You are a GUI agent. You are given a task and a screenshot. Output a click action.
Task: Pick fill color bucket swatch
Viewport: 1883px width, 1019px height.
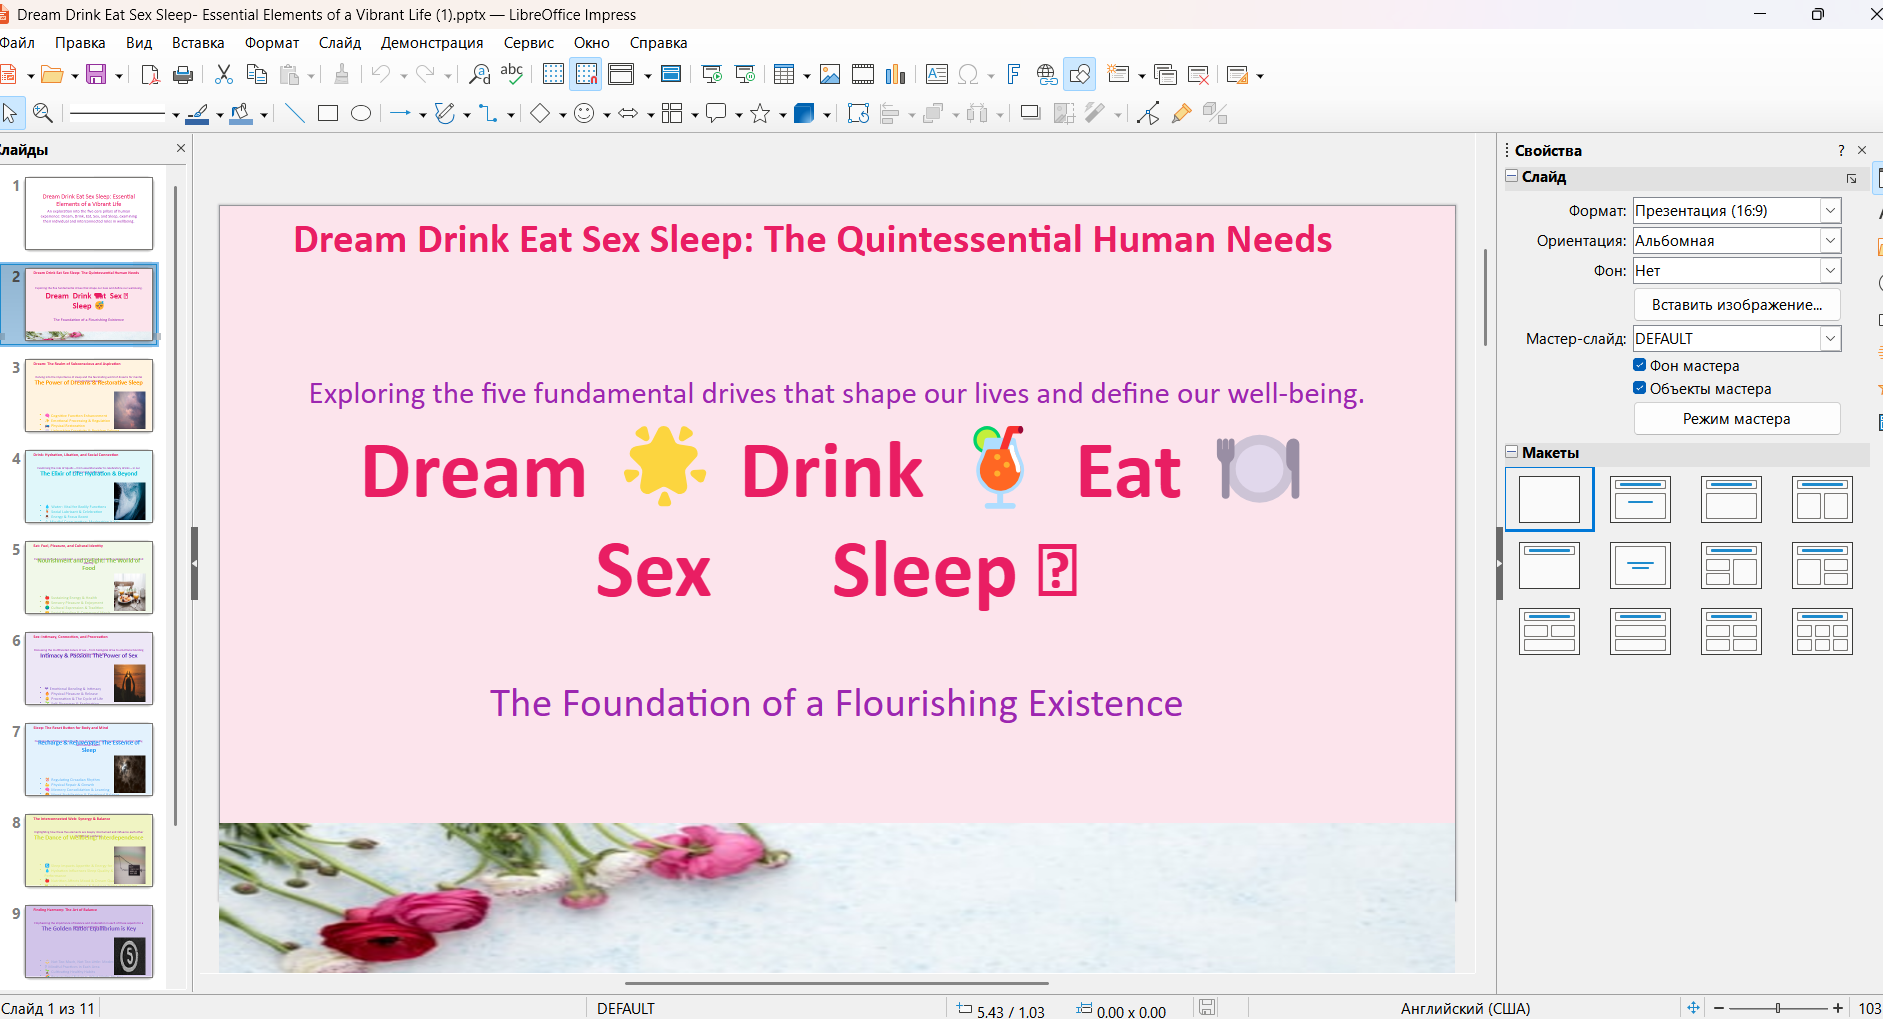[241, 113]
